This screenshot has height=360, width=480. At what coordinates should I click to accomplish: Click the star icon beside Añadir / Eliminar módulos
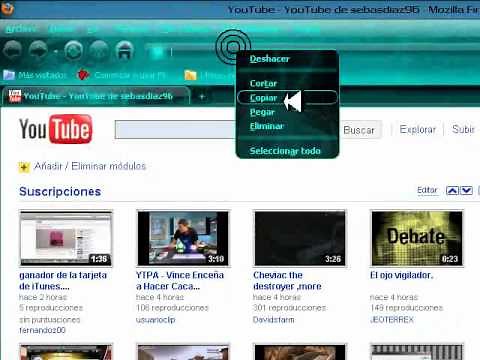tap(24, 167)
